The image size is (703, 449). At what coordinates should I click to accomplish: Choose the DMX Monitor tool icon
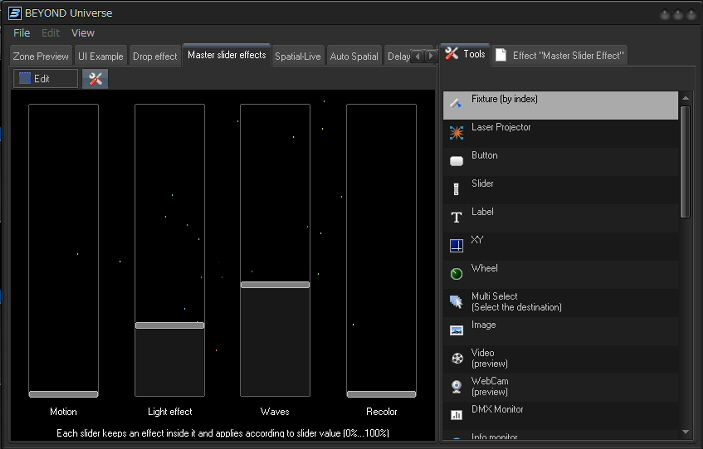tap(456, 415)
